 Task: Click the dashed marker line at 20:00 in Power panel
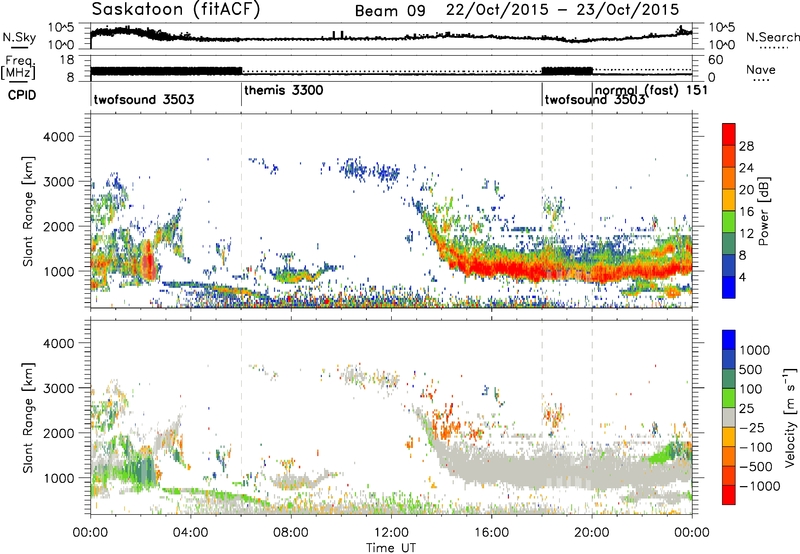coord(592,211)
